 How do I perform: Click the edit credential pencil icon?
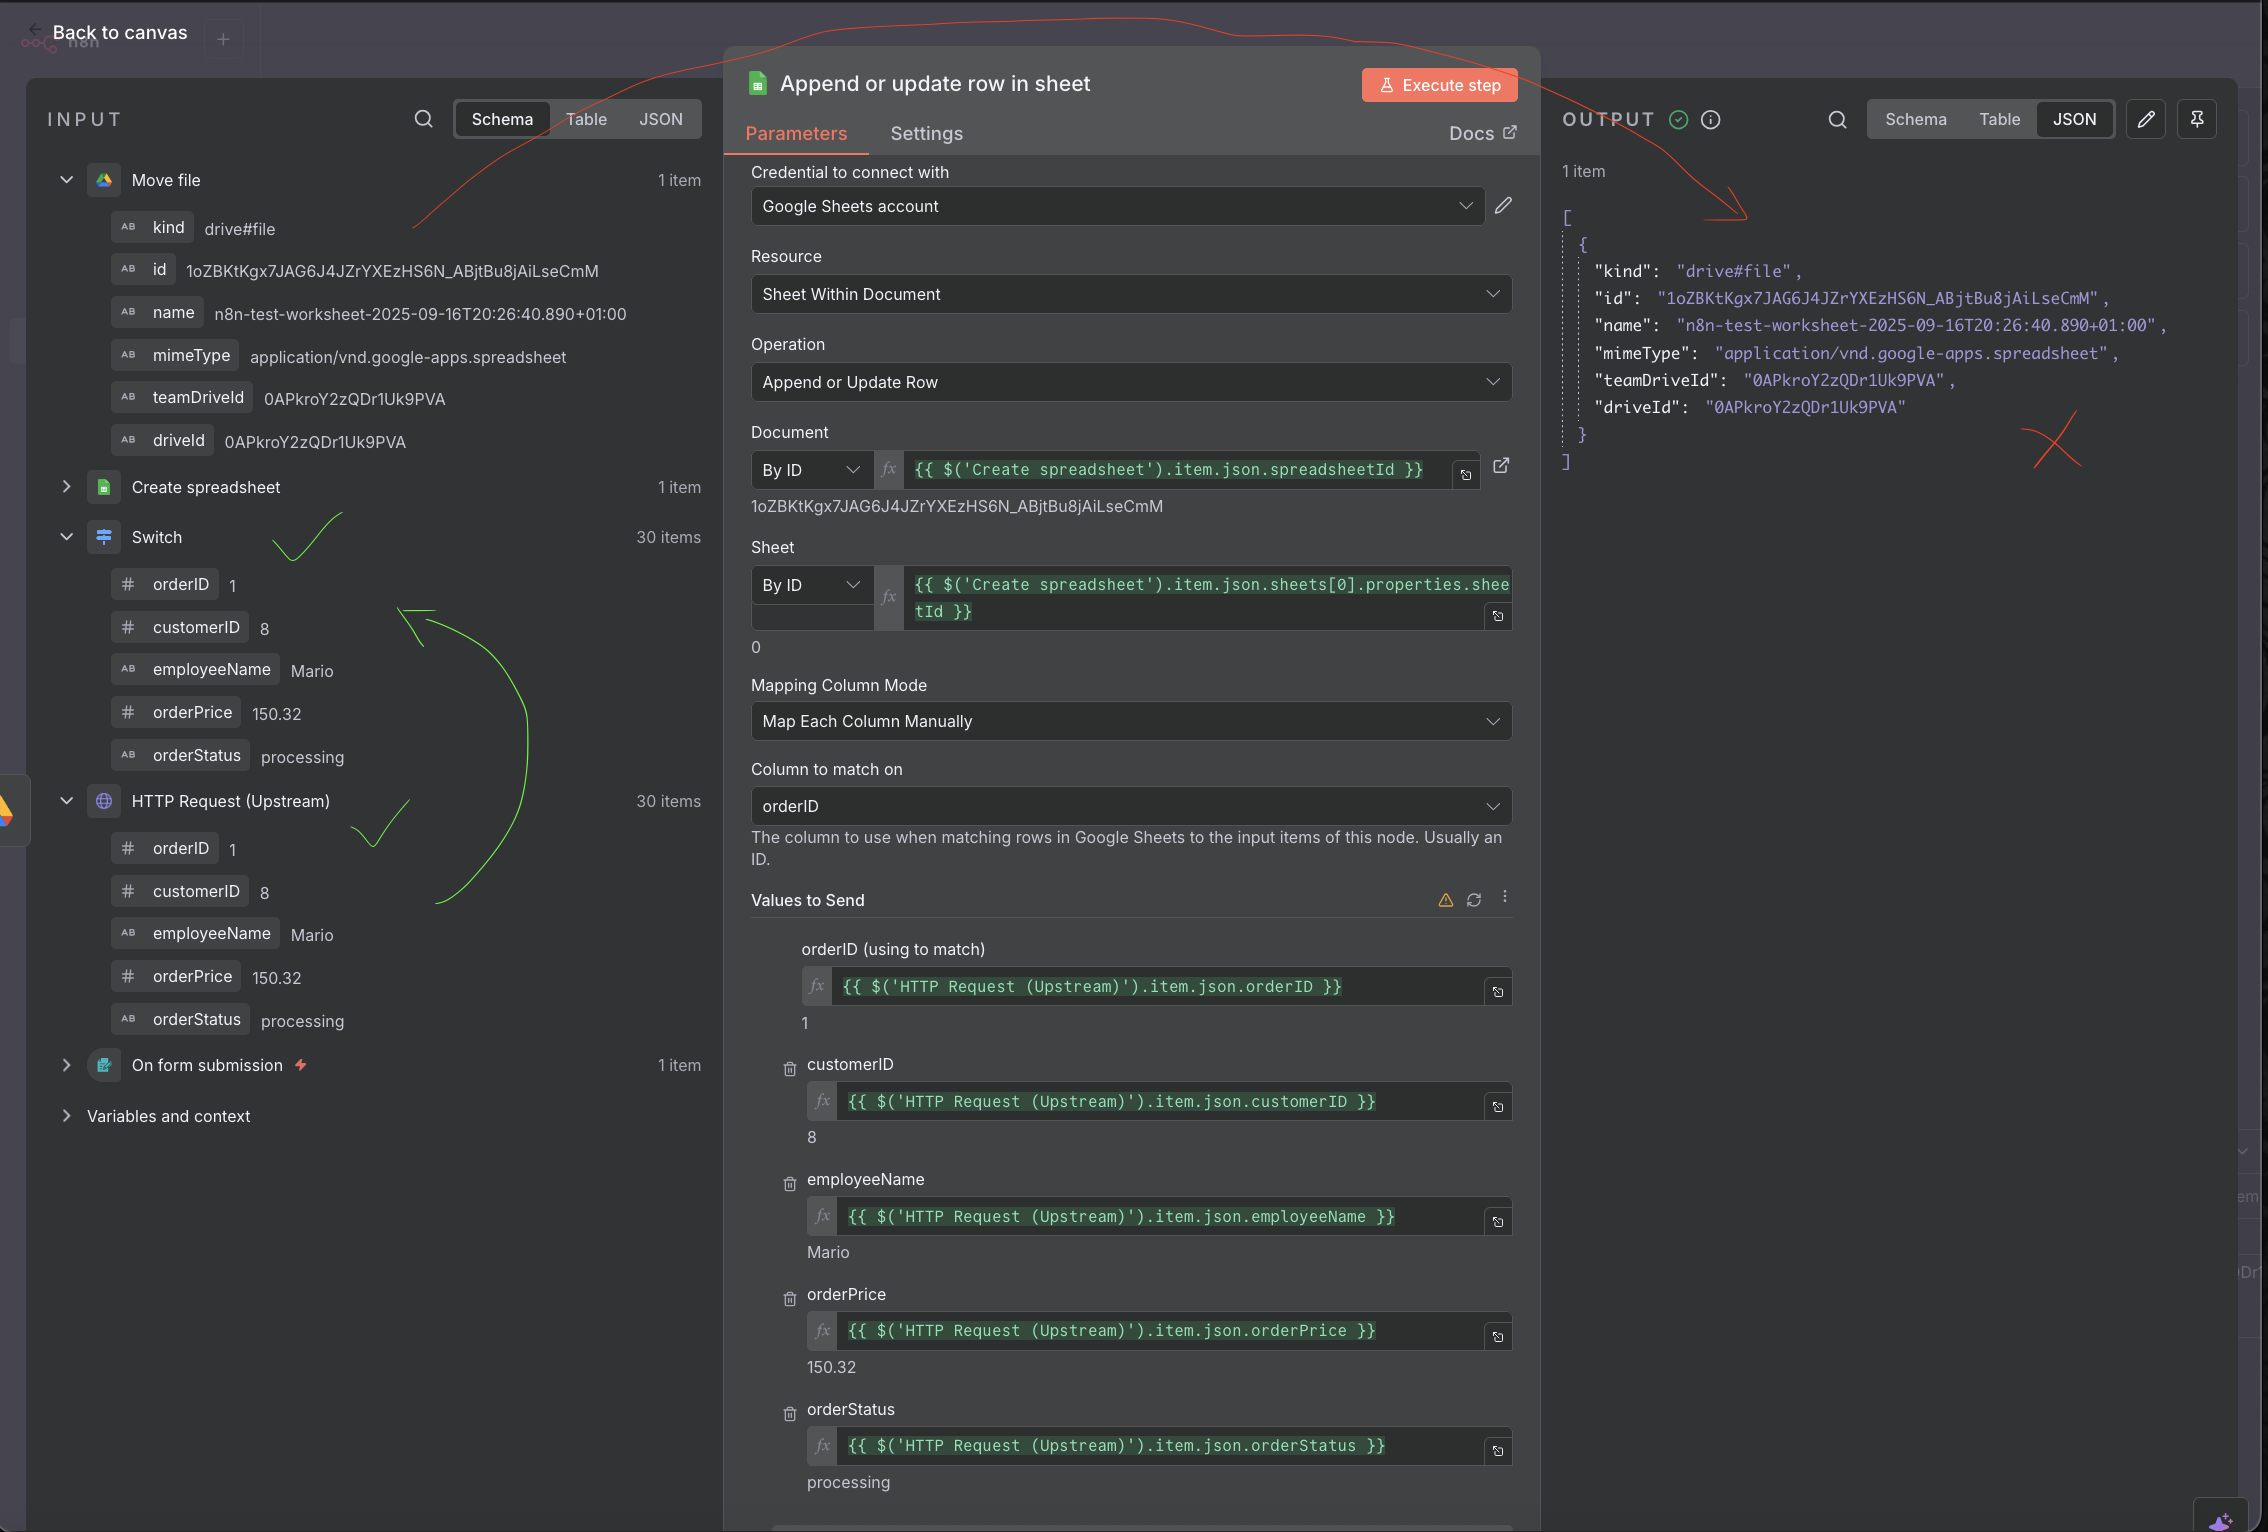click(x=1503, y=206)
